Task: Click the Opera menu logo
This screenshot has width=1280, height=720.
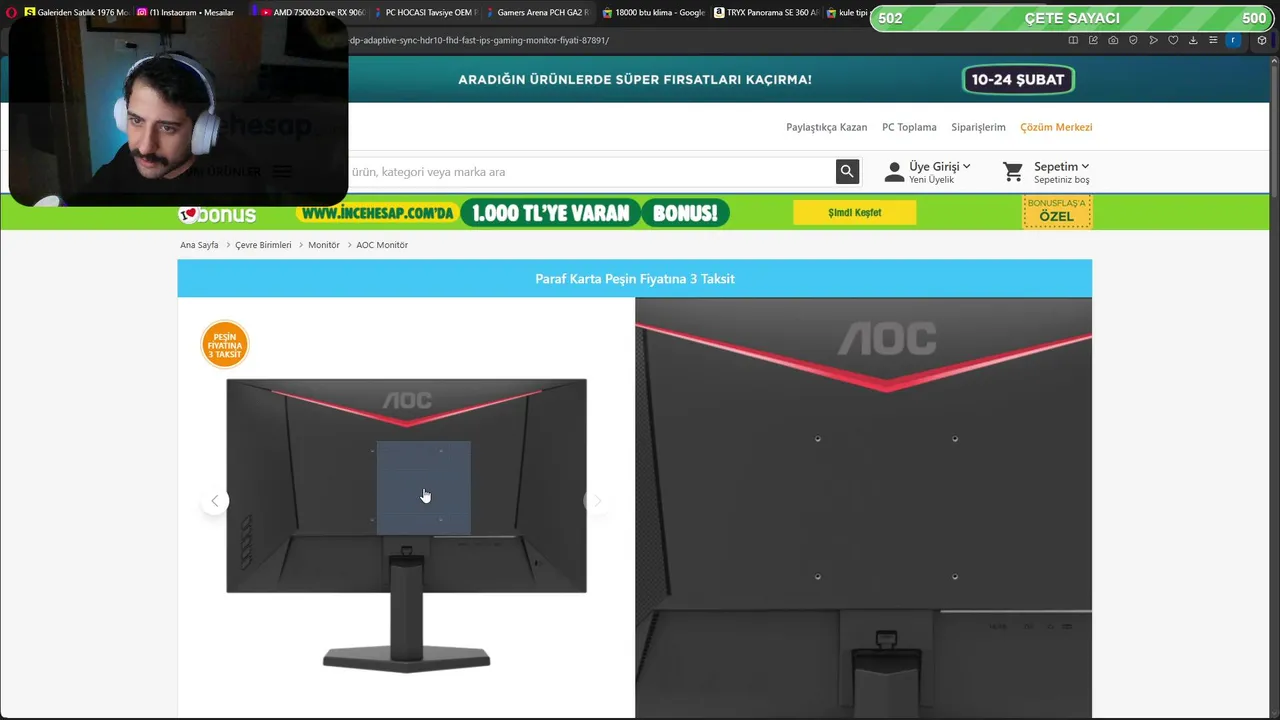Action: click(x=11, y=13)
